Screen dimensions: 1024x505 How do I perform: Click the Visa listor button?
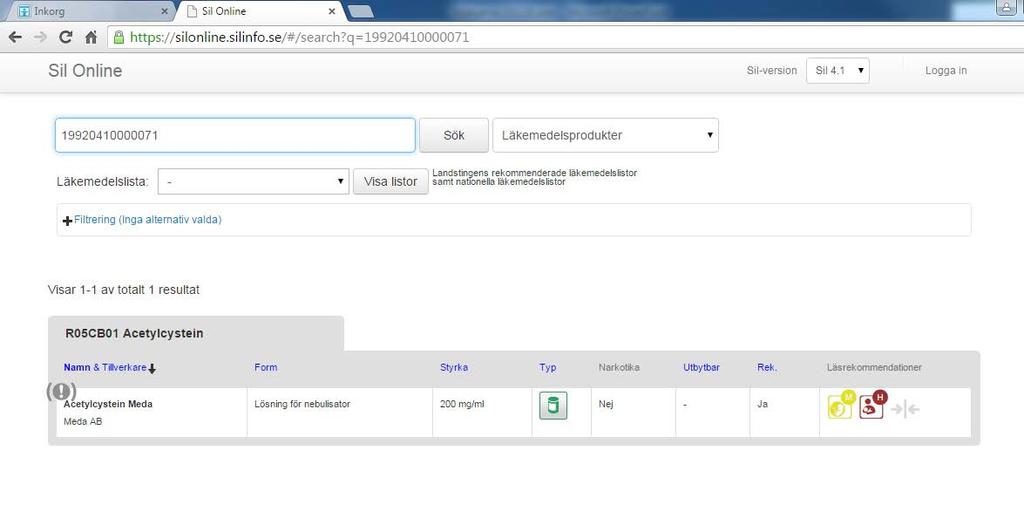tap(391, 182)
